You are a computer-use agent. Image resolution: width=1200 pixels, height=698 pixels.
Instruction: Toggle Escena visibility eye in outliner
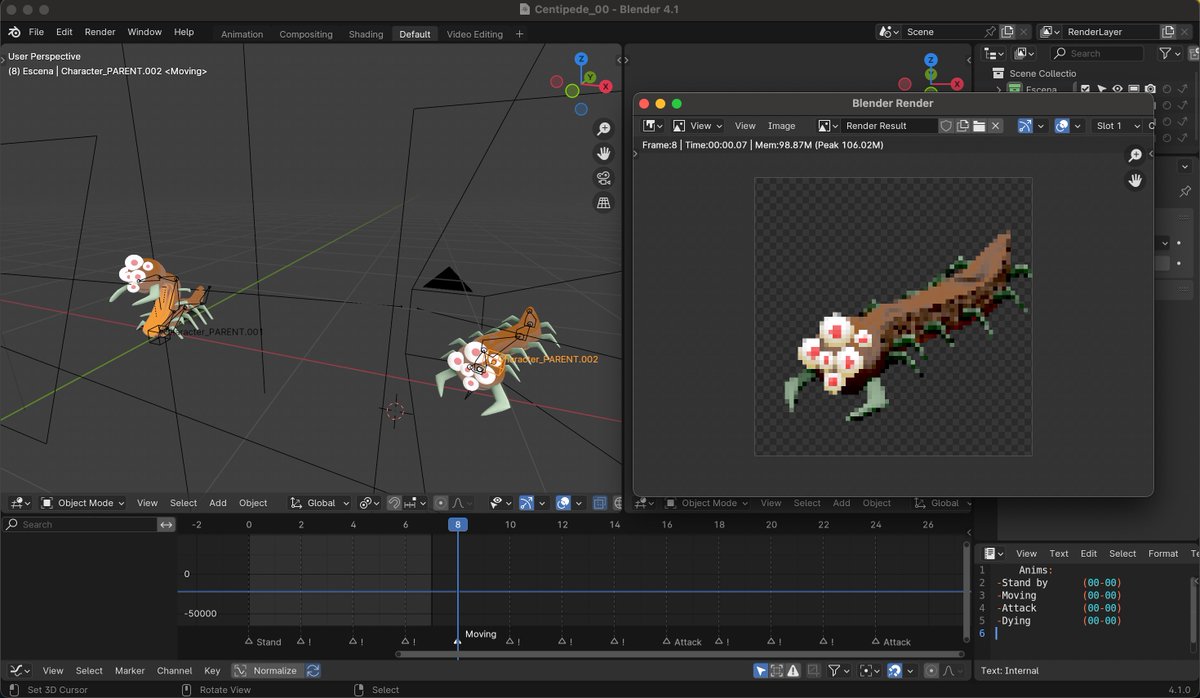(1118, 89)
